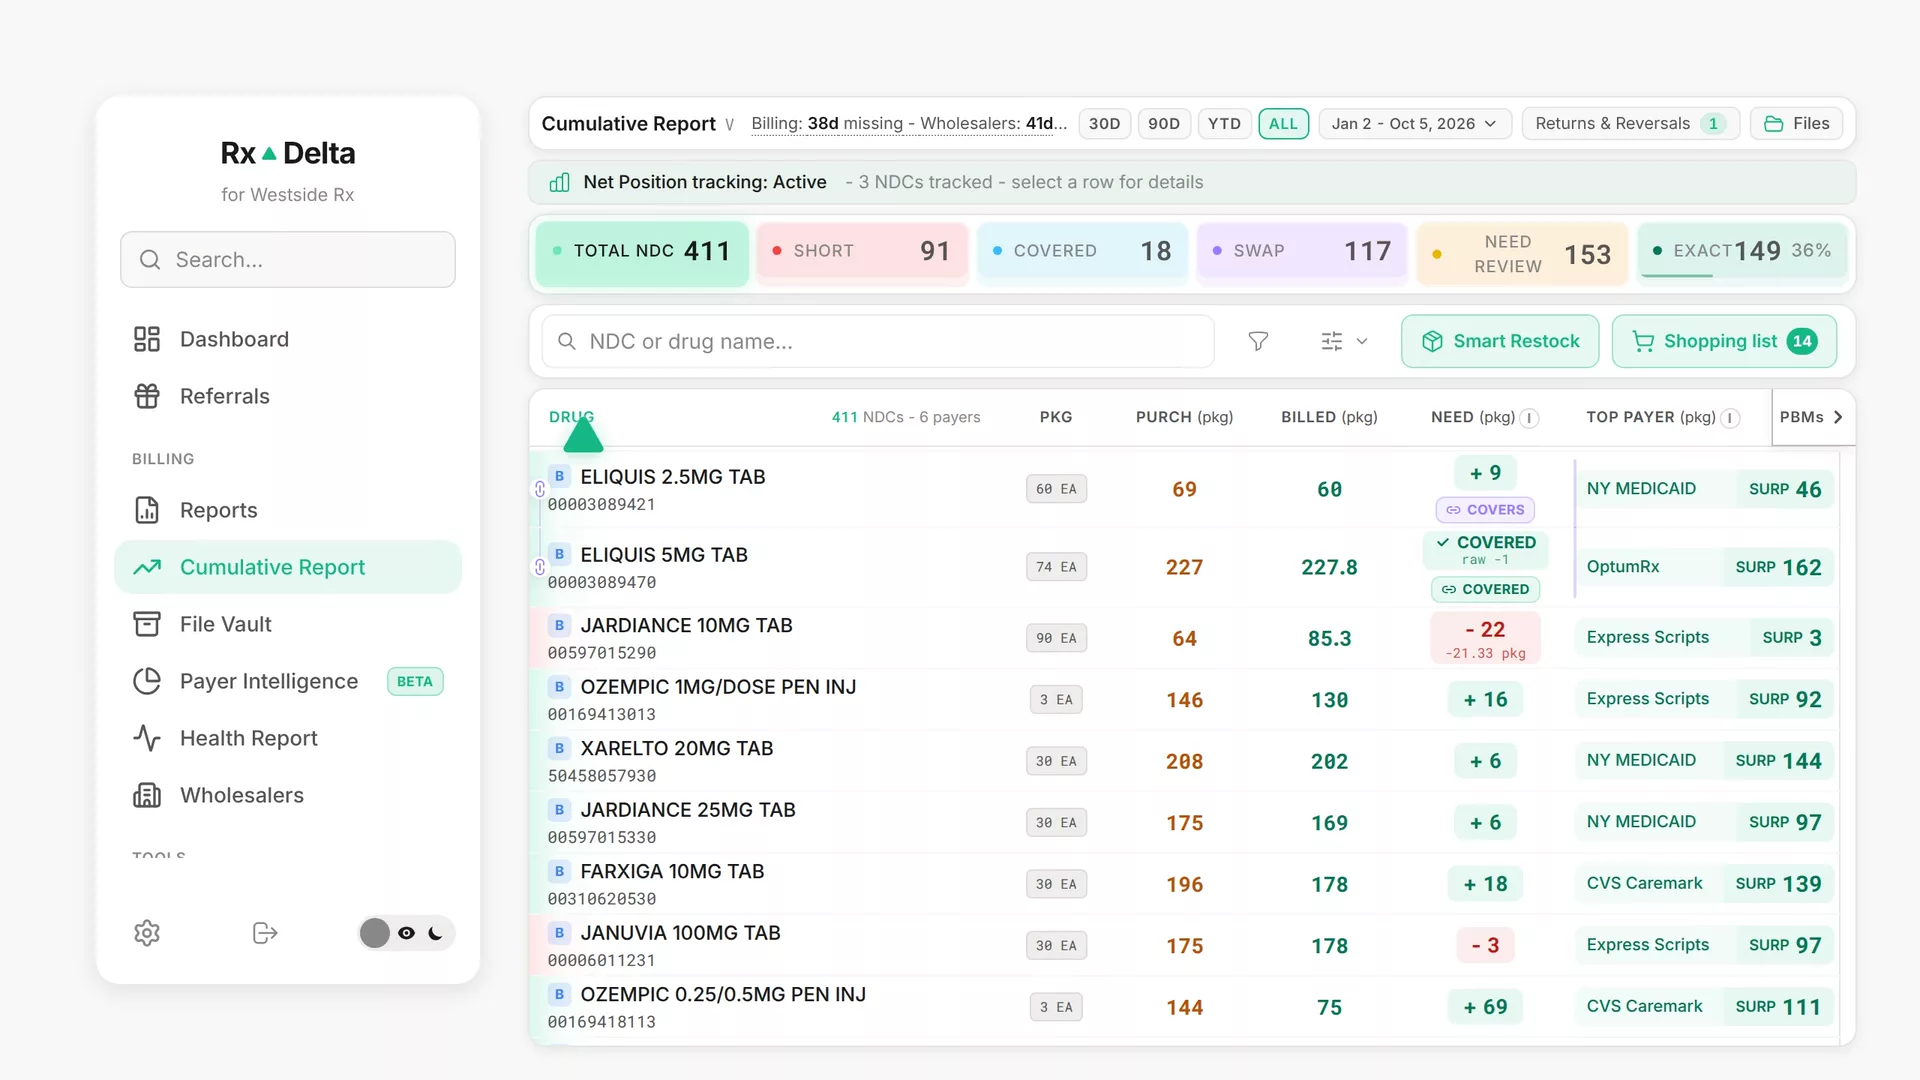
Task: Click the Smart Restock button
Action: click(x=1500, y=341)
